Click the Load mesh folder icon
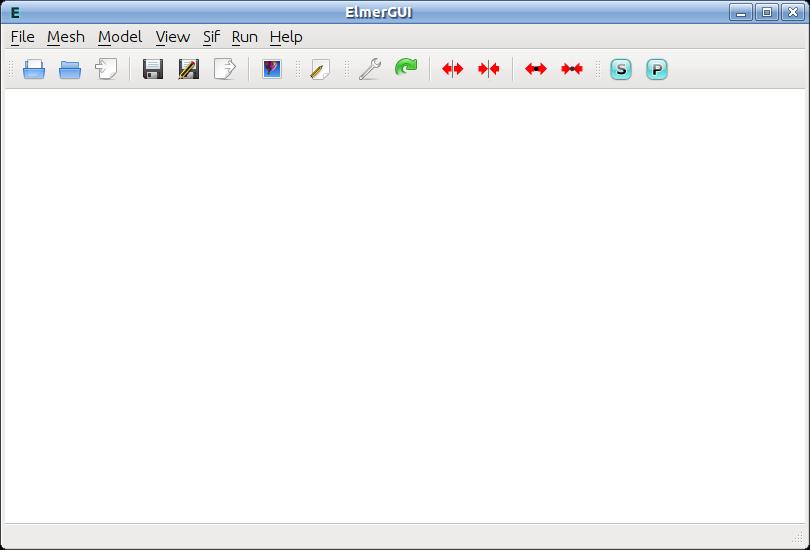The width and height of the screenshot is (810, 550). pyautogui.click(x=70, y=69)
